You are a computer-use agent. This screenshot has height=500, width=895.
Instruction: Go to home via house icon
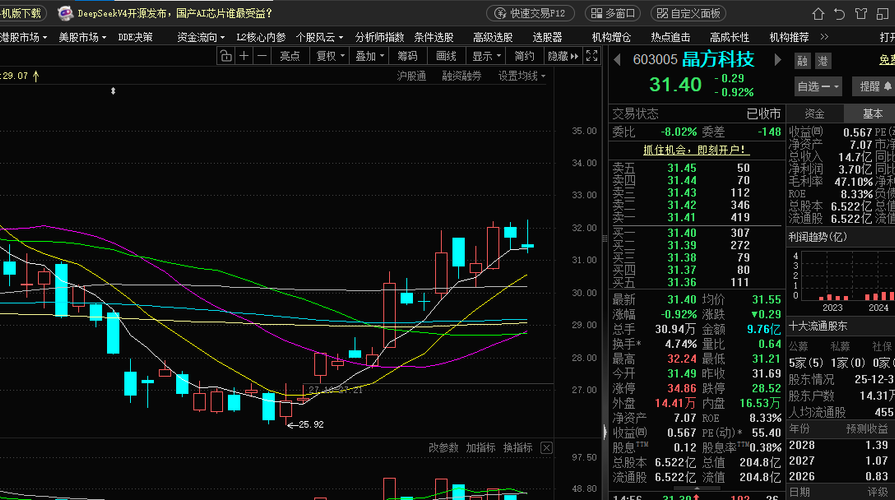818,14
